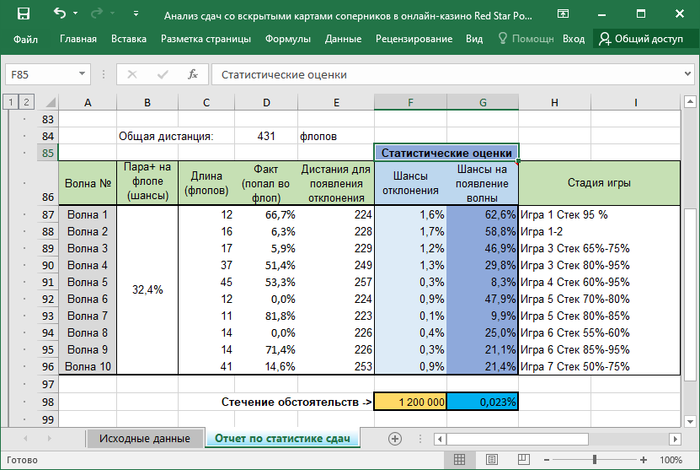Confirm the entry with the checkmark icon
Screen dimensions: 700x470
(162, 74)
